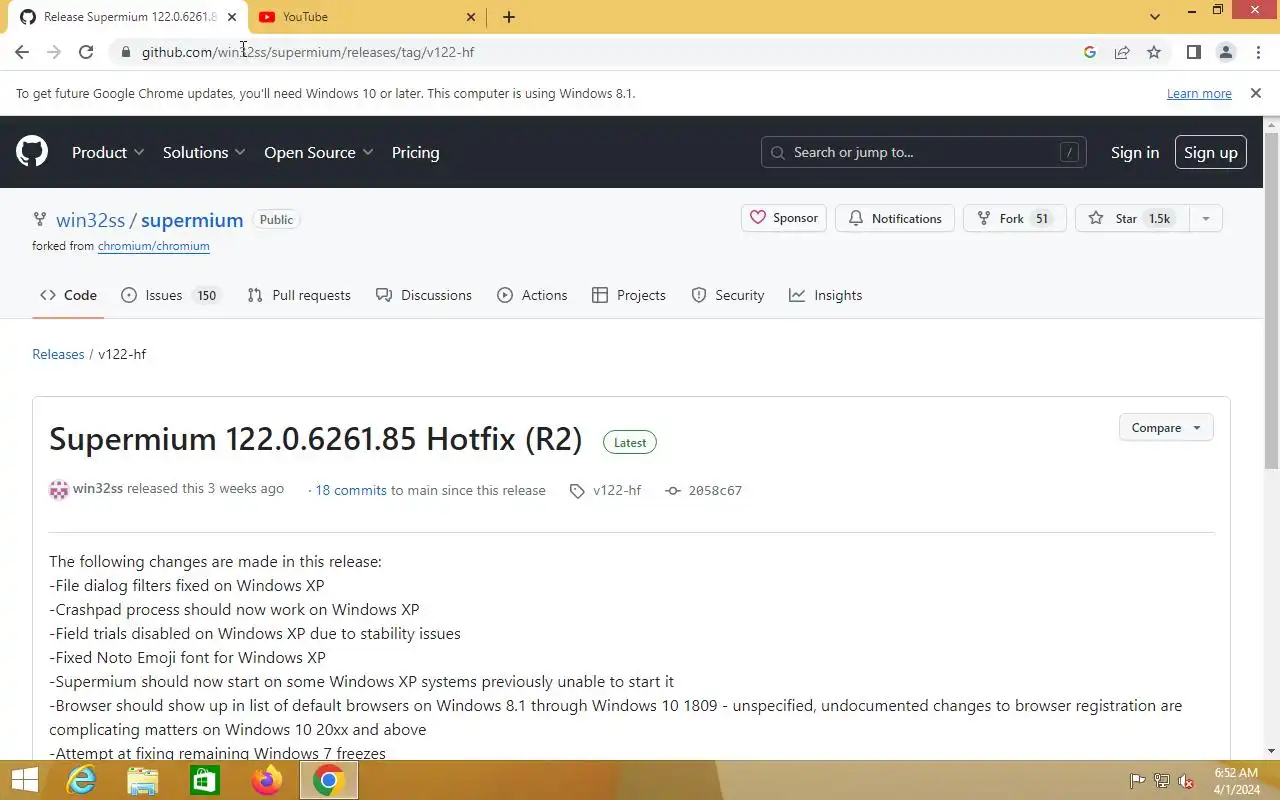Launch Internet Explorer from taskbar

tap(81, 780)
